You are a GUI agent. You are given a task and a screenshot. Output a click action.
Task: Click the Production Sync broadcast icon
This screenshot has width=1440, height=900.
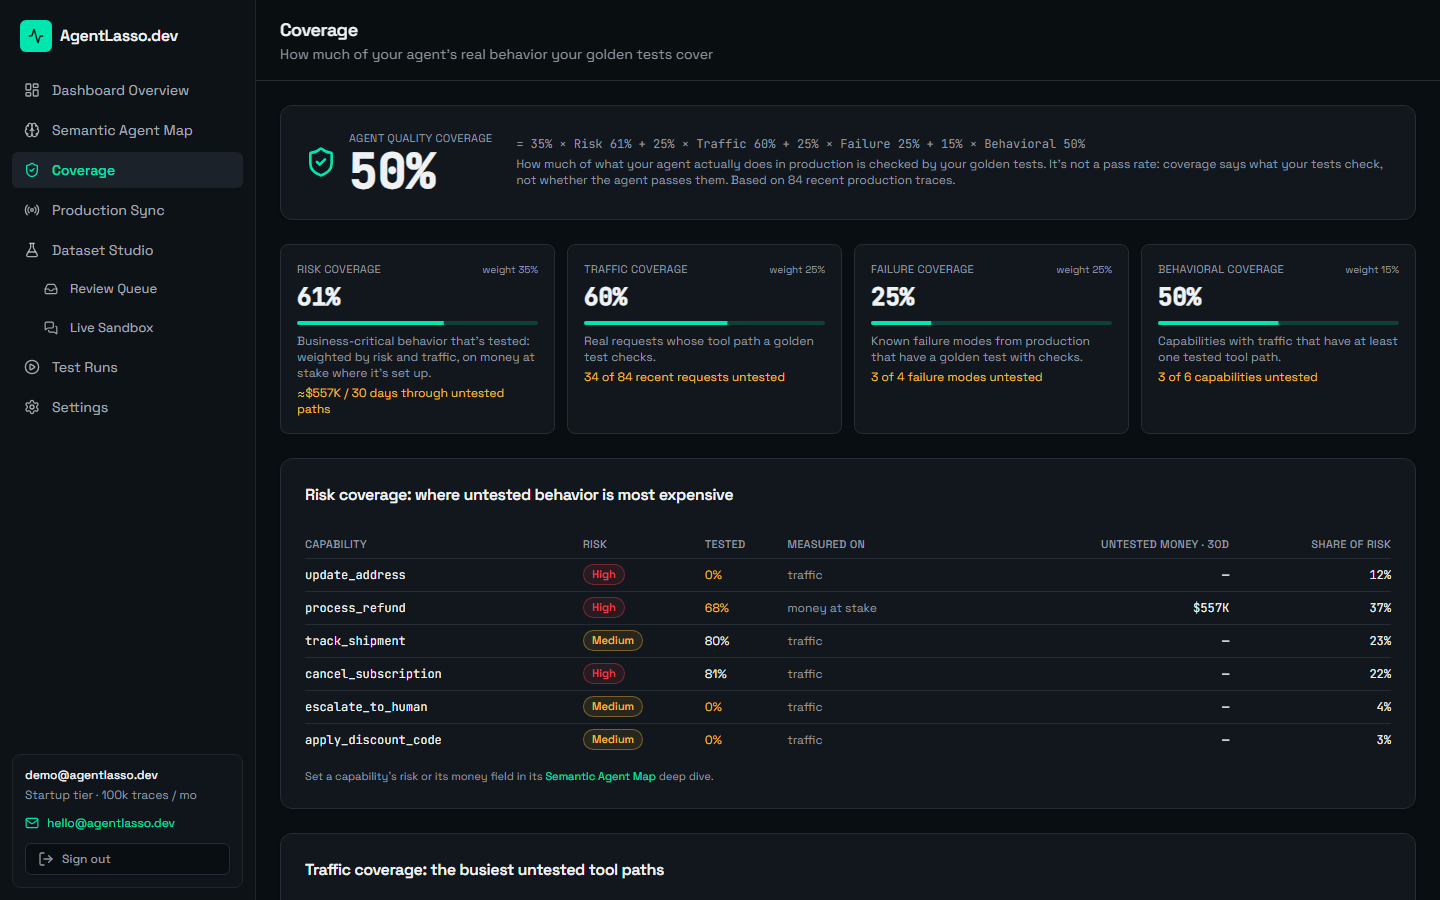tap(32, 210)
